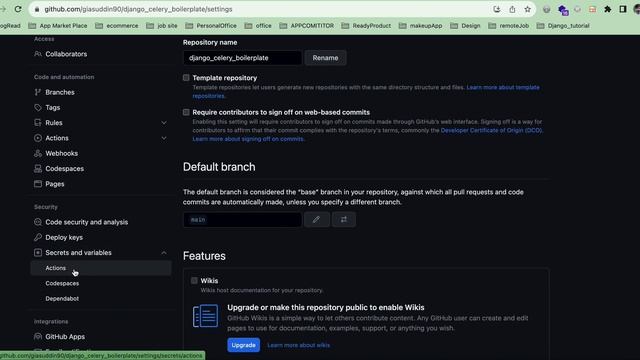Click the Secrets and variables asterisk icon
The height and width of the screenshot is (360, 640).
(x=38, y=253)
